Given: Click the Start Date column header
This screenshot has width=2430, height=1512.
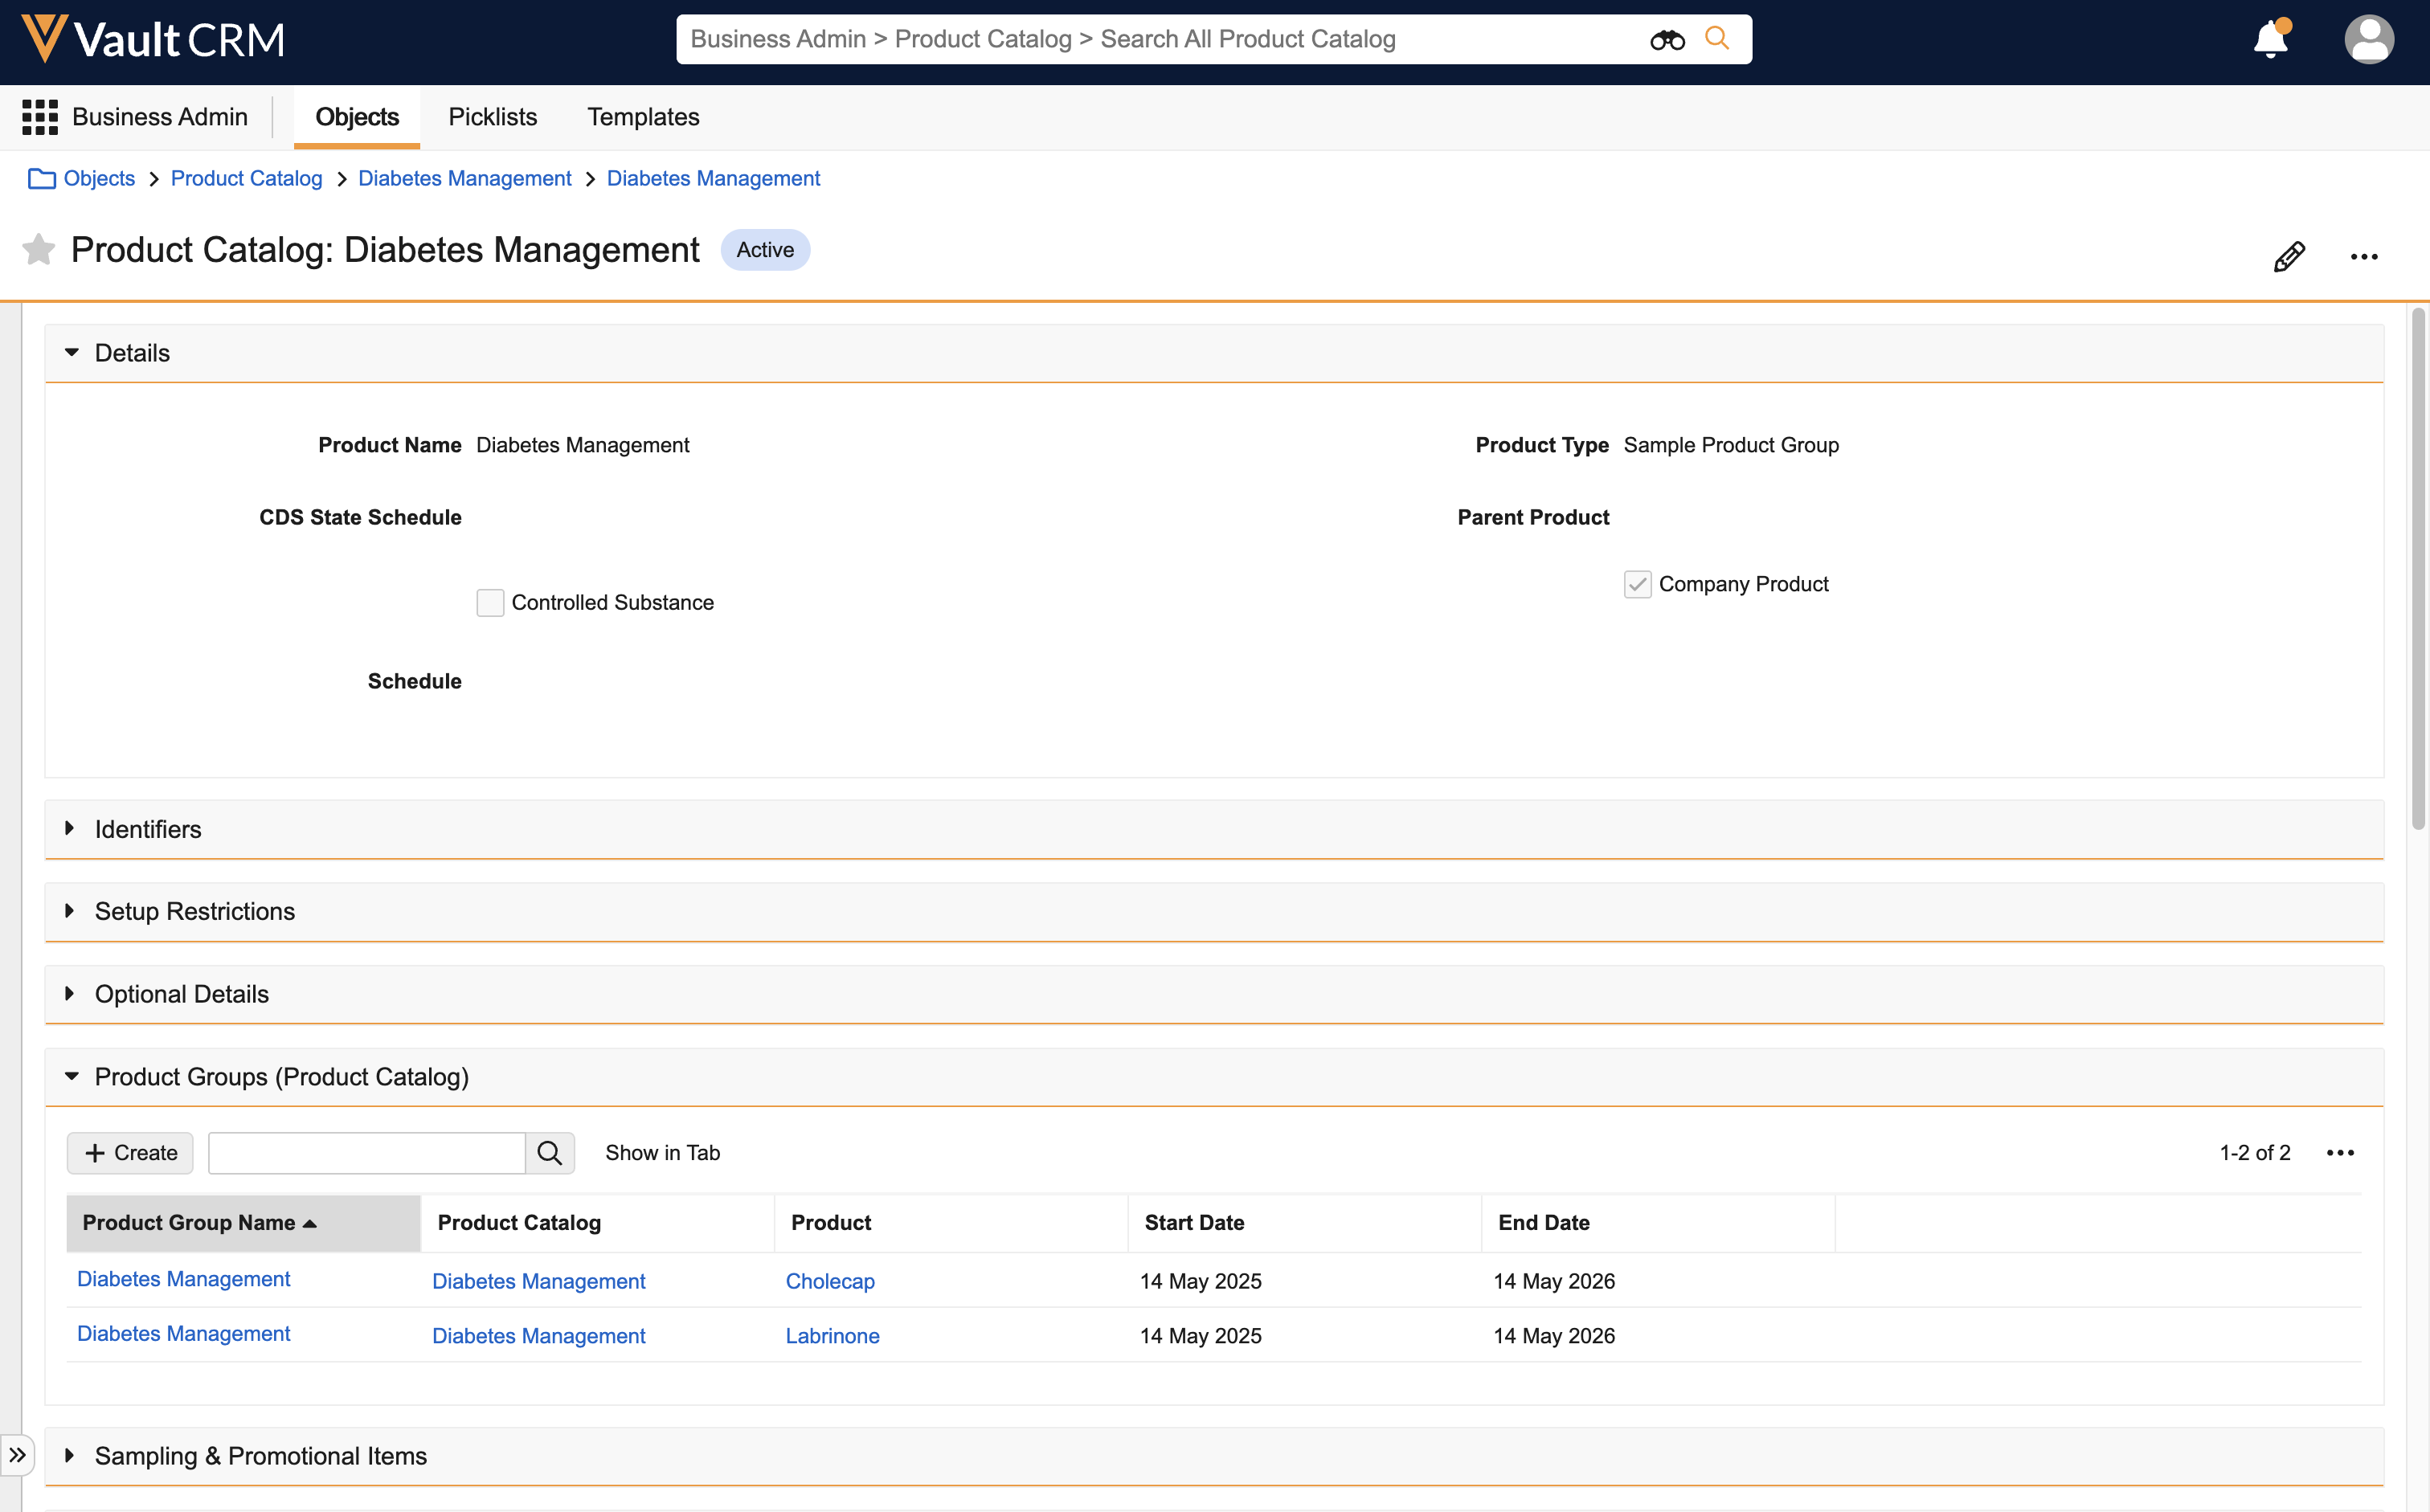Looking at the screenshot, I should (x=1304, y=1223).
